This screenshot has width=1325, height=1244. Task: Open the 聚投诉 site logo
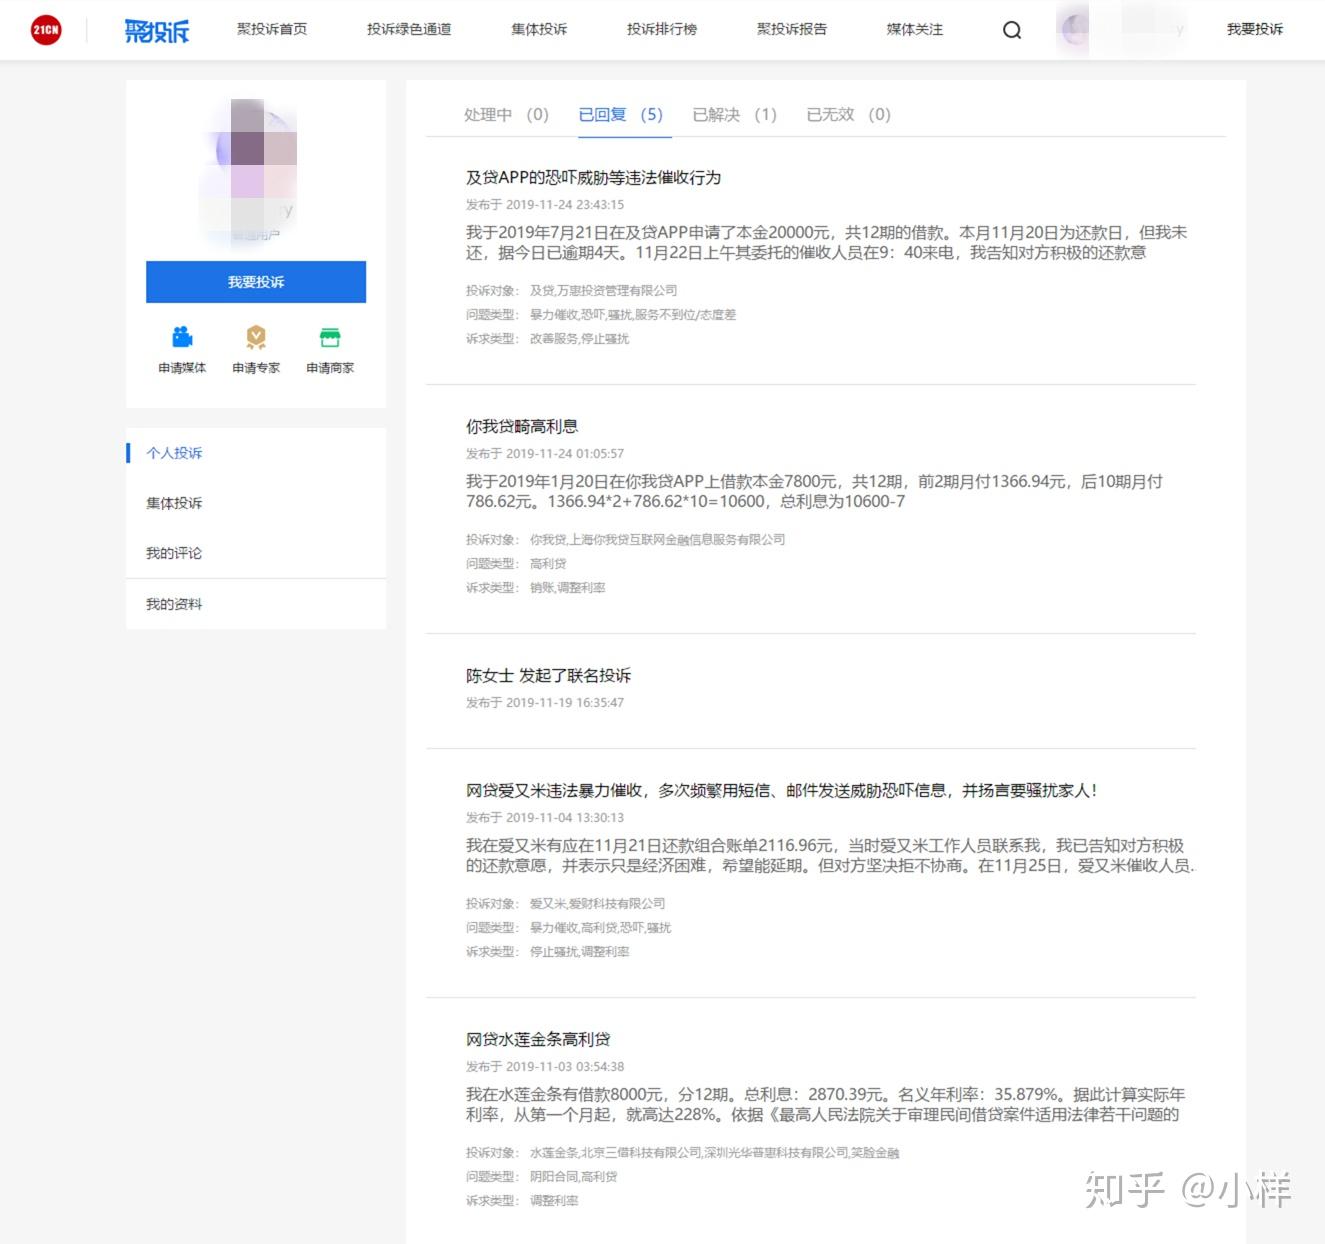coord(157,31)
